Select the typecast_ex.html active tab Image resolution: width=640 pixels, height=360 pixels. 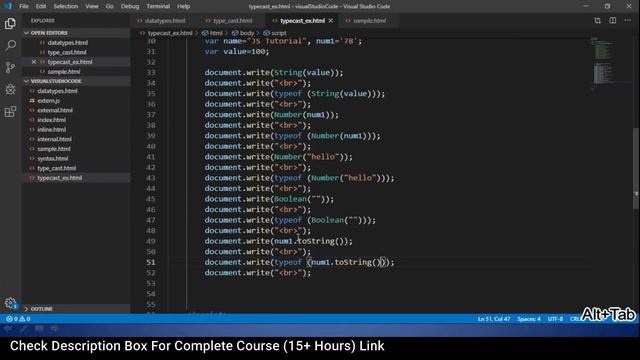(x=302, y=20)
